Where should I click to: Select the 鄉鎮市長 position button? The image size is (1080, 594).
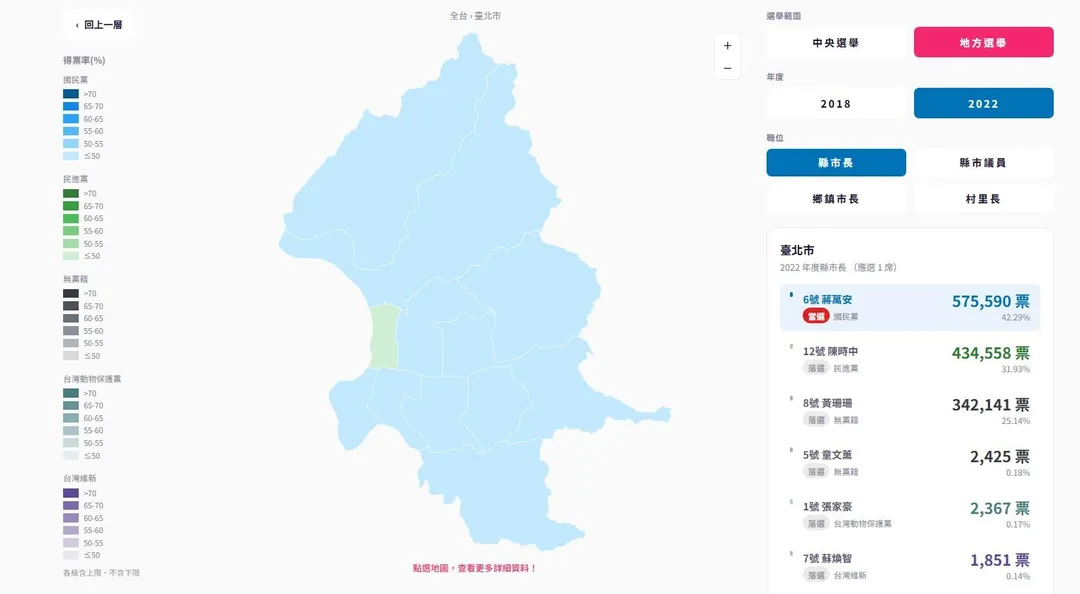pos(835,199)
